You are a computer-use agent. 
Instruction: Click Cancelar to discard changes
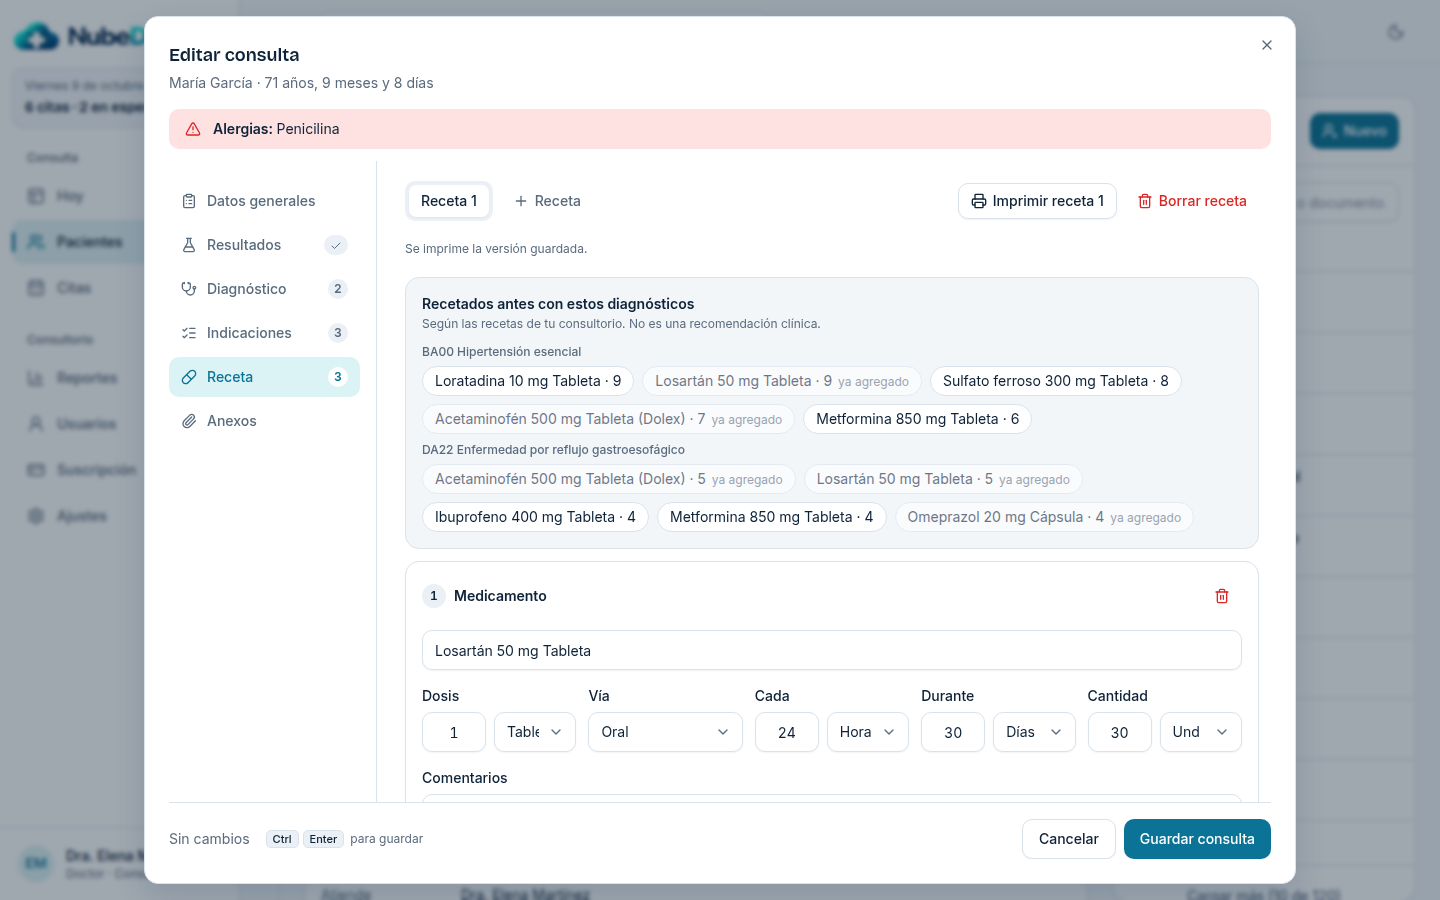coord(1068,839)
